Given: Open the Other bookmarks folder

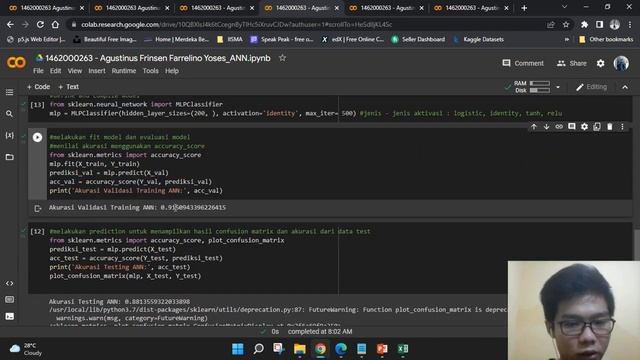Looking at the screenshot, I should point(606,40).
